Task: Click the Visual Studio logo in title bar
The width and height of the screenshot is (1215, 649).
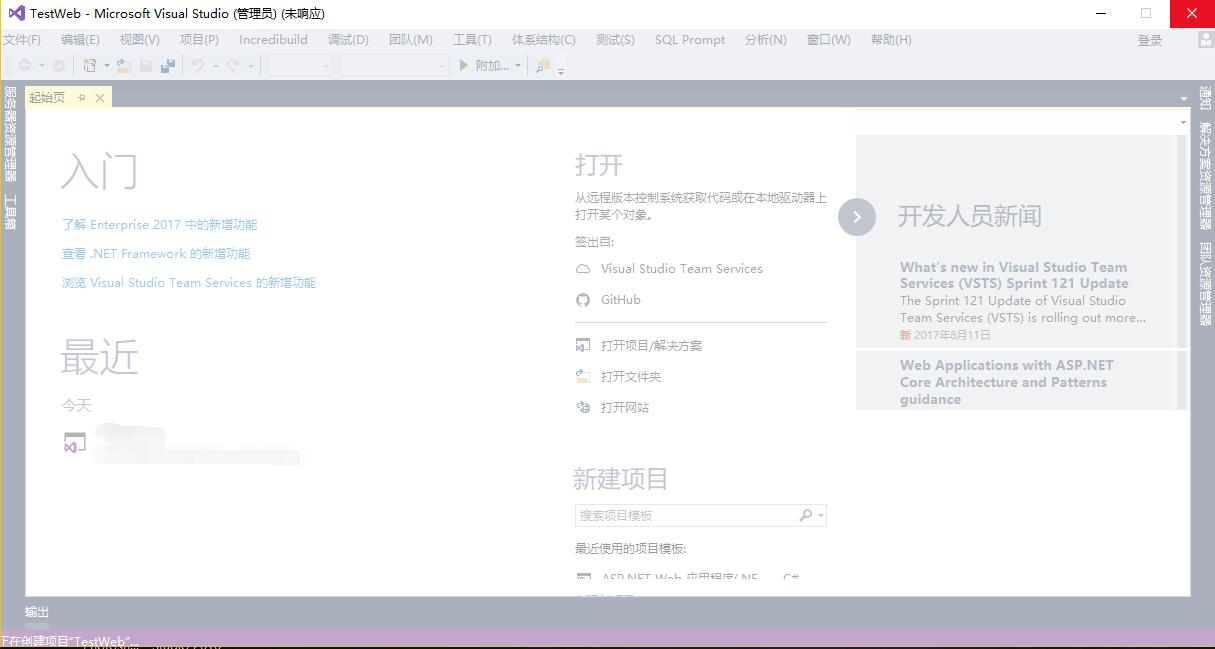Action: coord(16,13)
